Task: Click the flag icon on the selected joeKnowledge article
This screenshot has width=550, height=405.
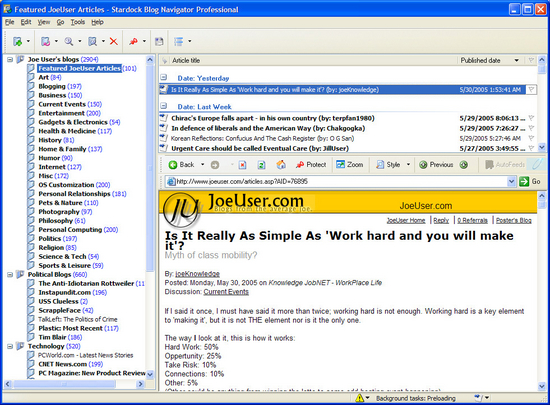Action: point(532,90)
